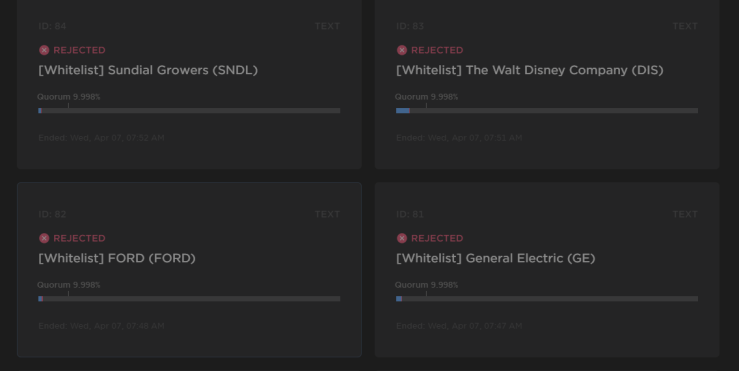Click the ID: 84 label

pyautogui.click(x=52, y=26)
